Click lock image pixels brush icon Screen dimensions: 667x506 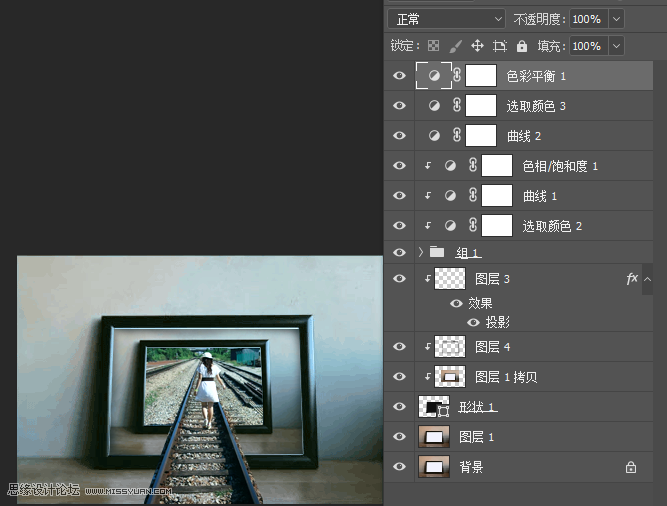pos(456,46)
